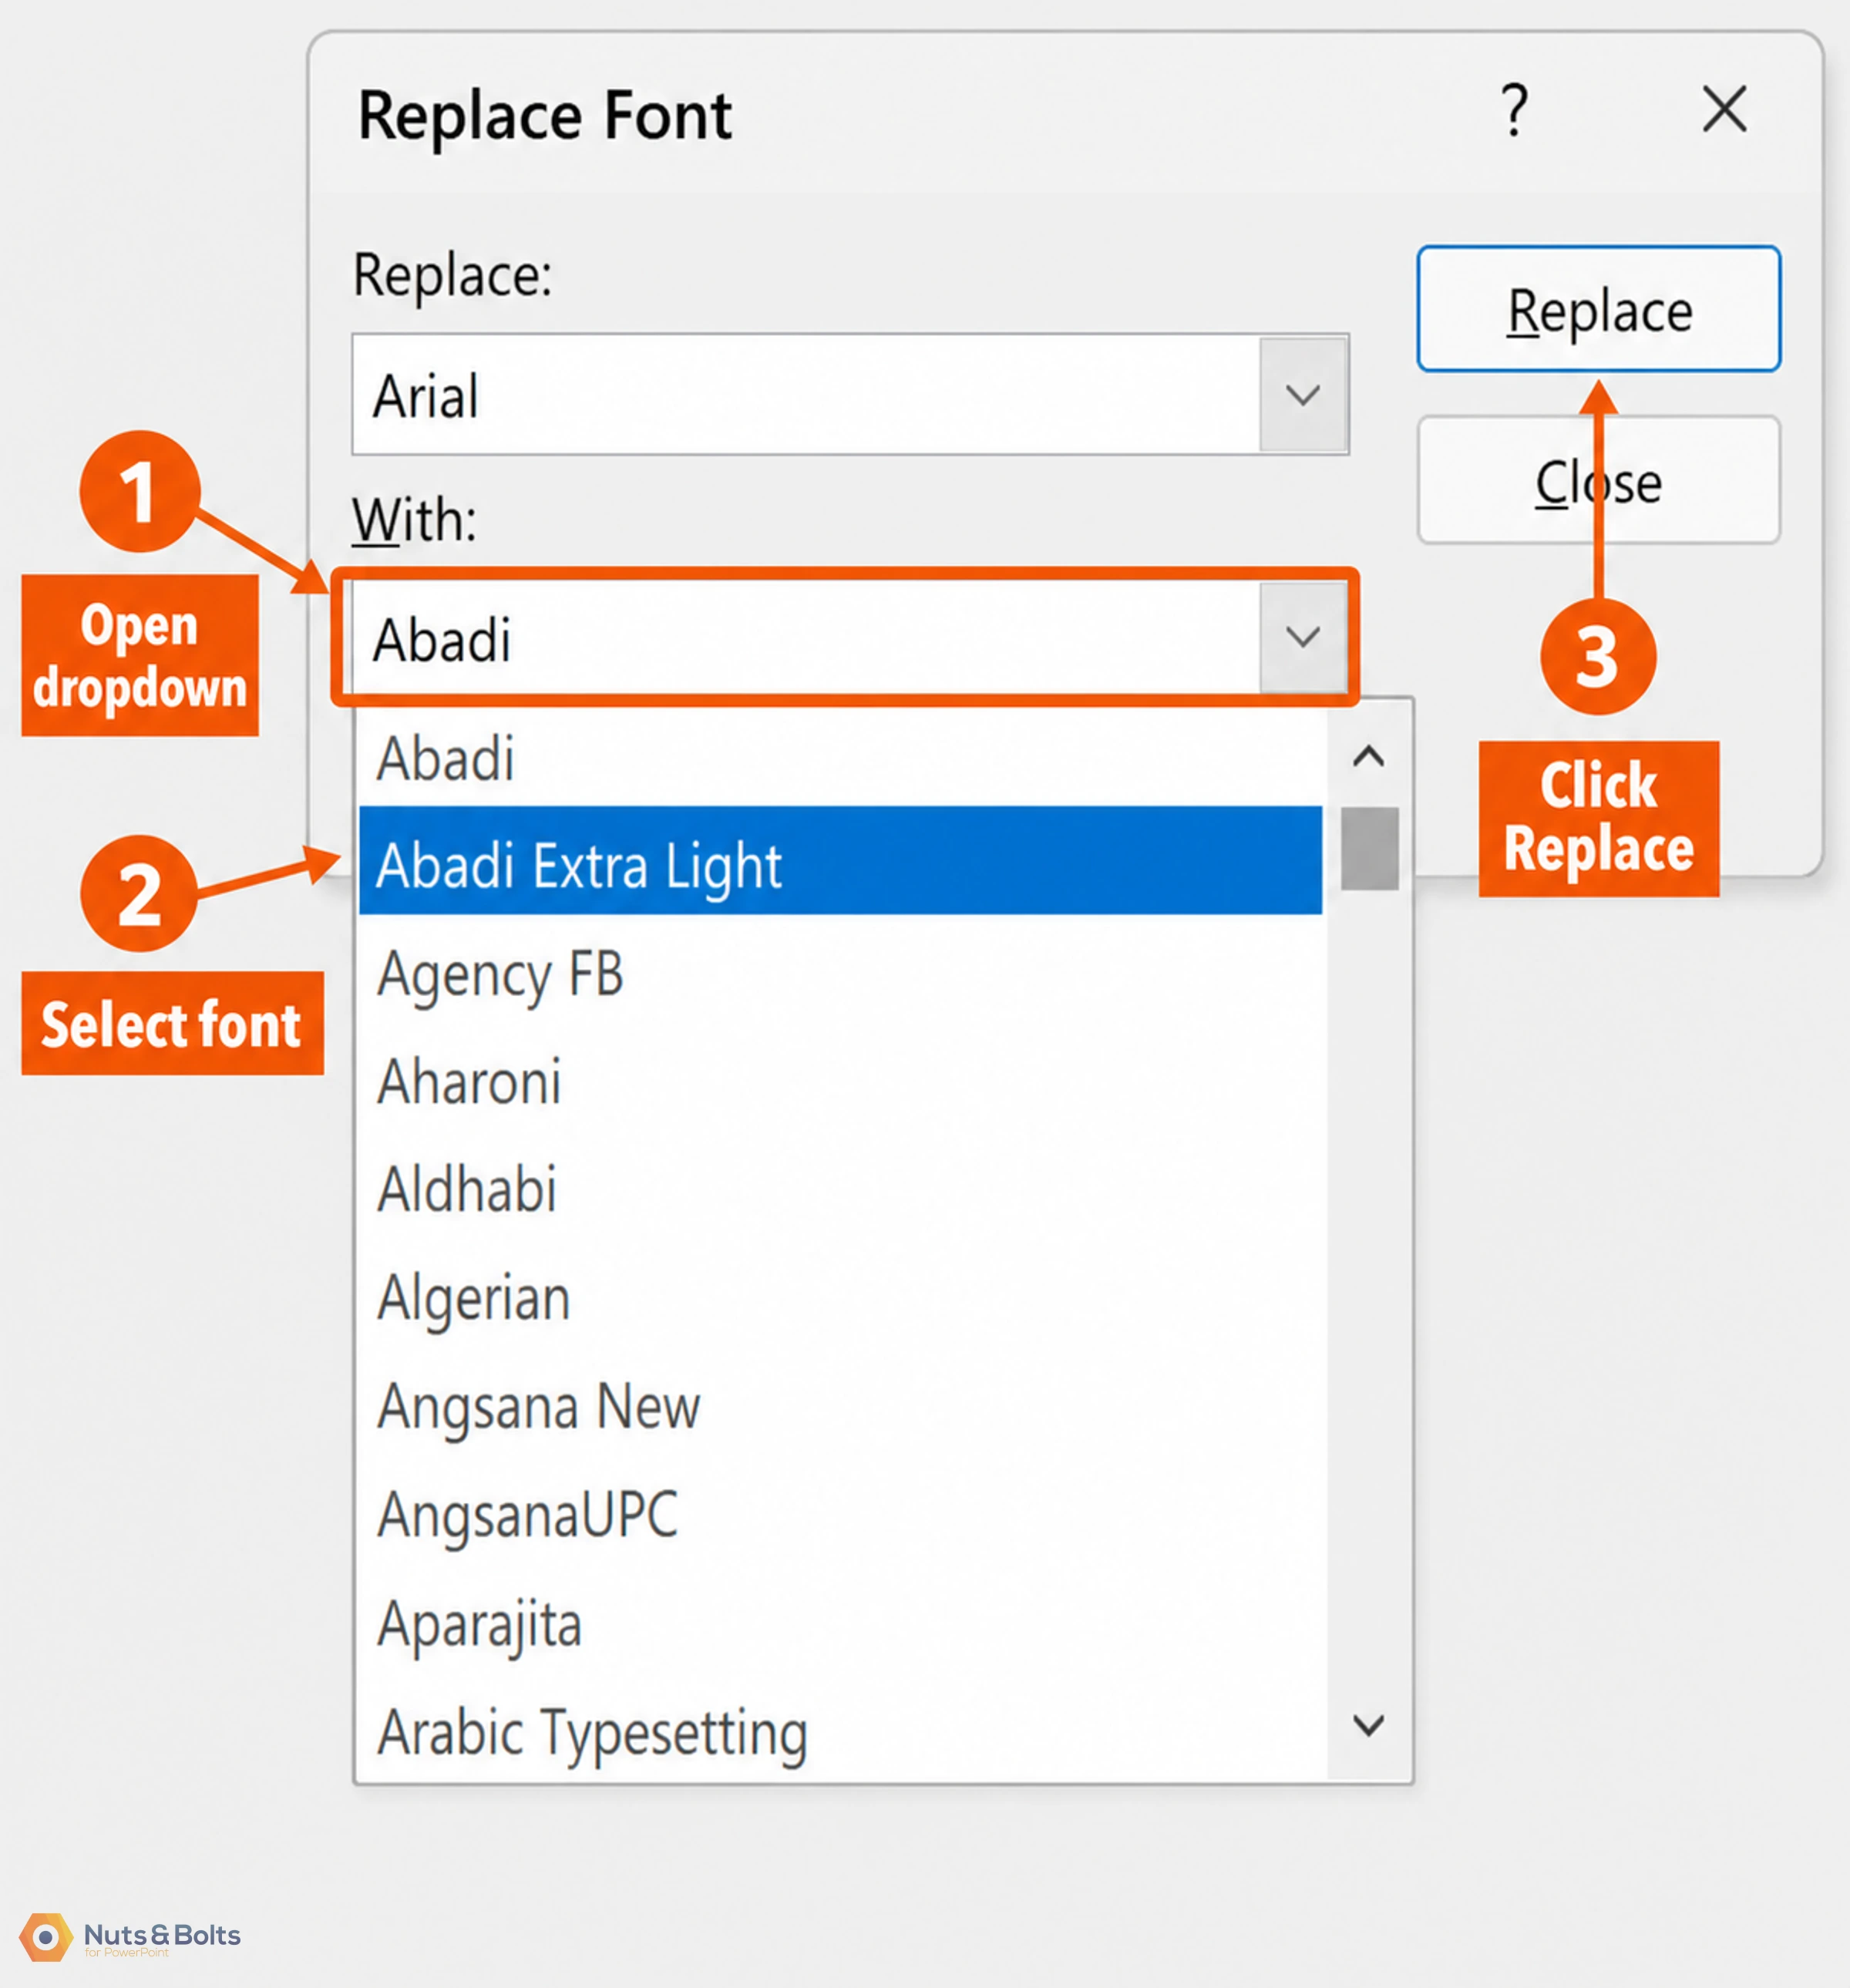The height and width of the screenshot is (1988, 1850).
Task: Pick Algerian from the font list
Action: [x=841, y=1298]
